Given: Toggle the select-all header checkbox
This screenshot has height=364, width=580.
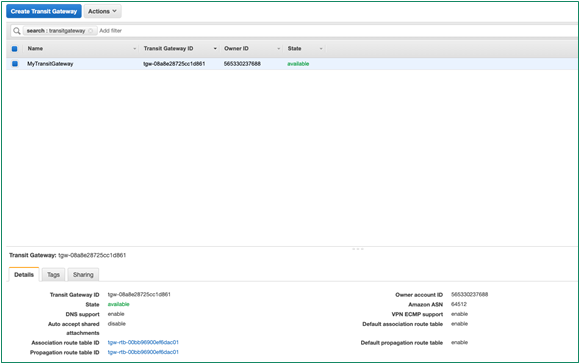Looking at the screenshot, I should [14, 48].
